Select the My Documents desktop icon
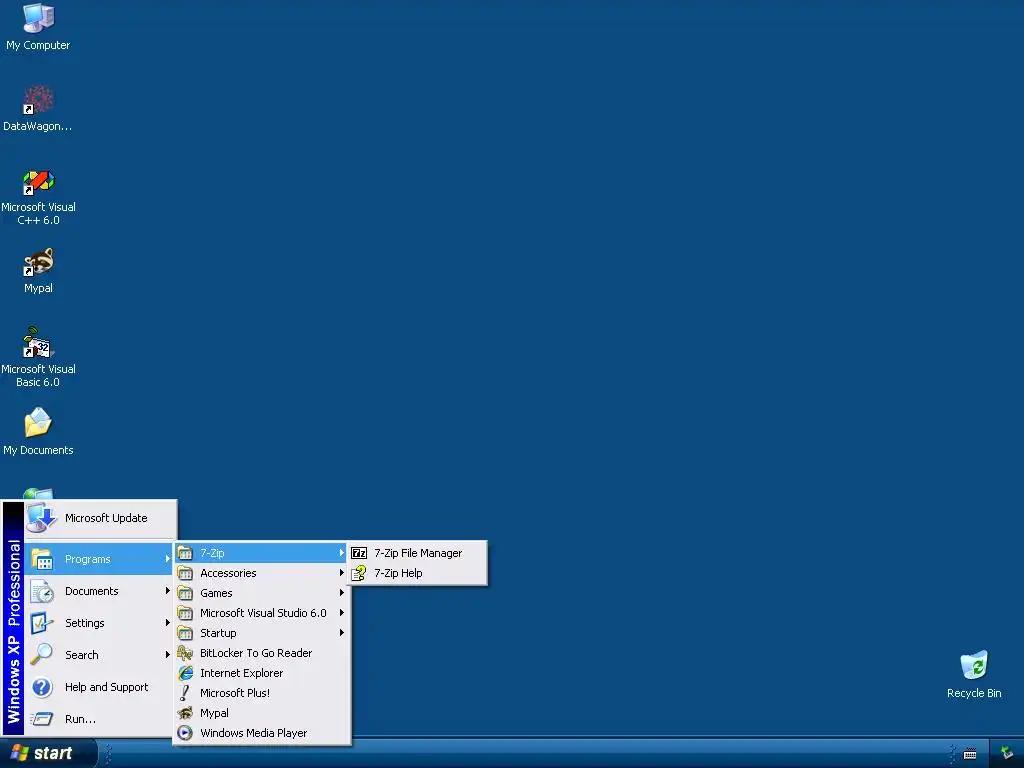Viewport: 1024px width, 768px height. point(38,423)
